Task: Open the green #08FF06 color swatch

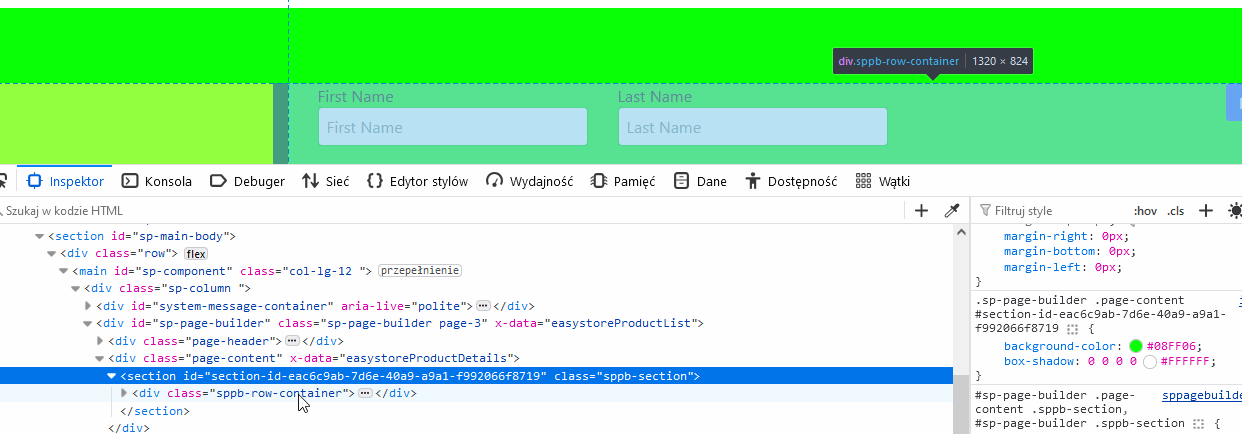Action: (1135, 345)
